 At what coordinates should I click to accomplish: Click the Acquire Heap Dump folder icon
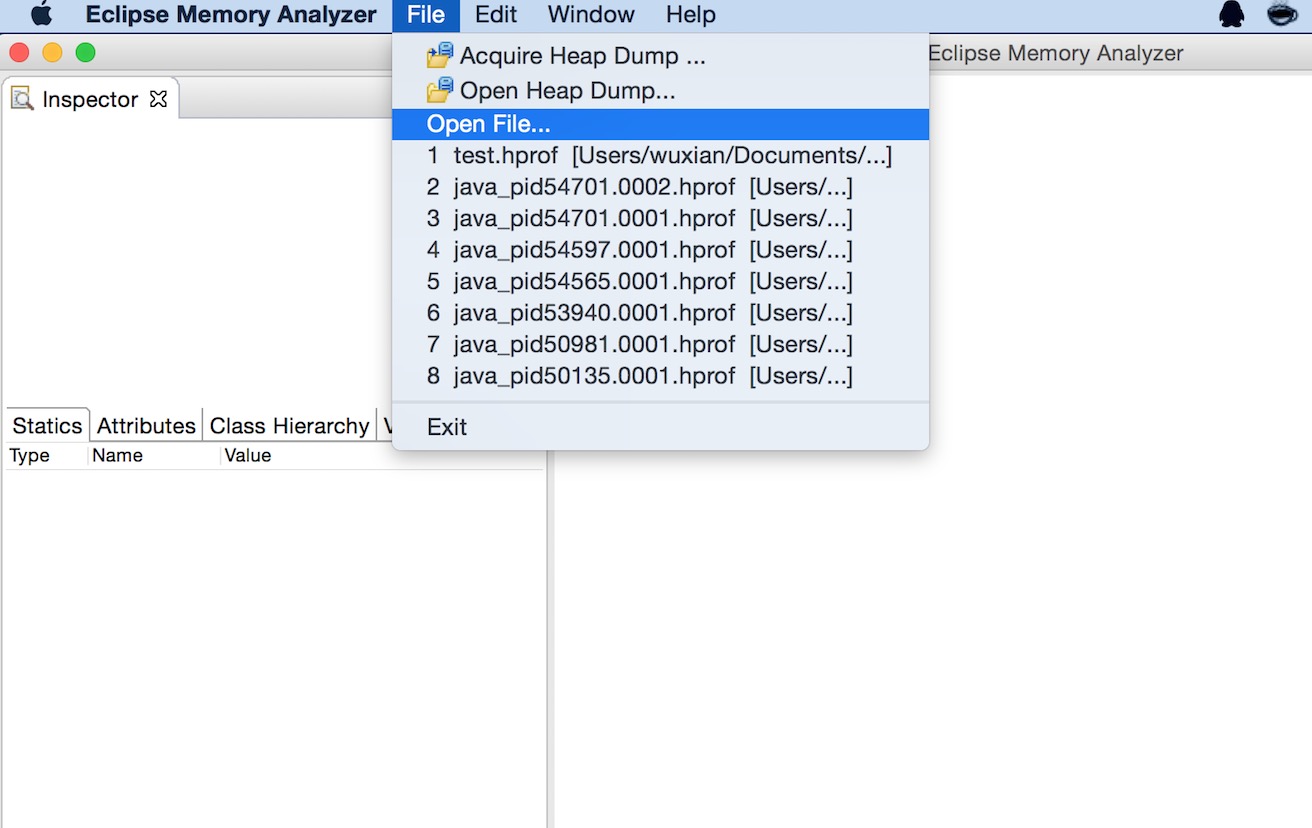click(x=440, y=56)
